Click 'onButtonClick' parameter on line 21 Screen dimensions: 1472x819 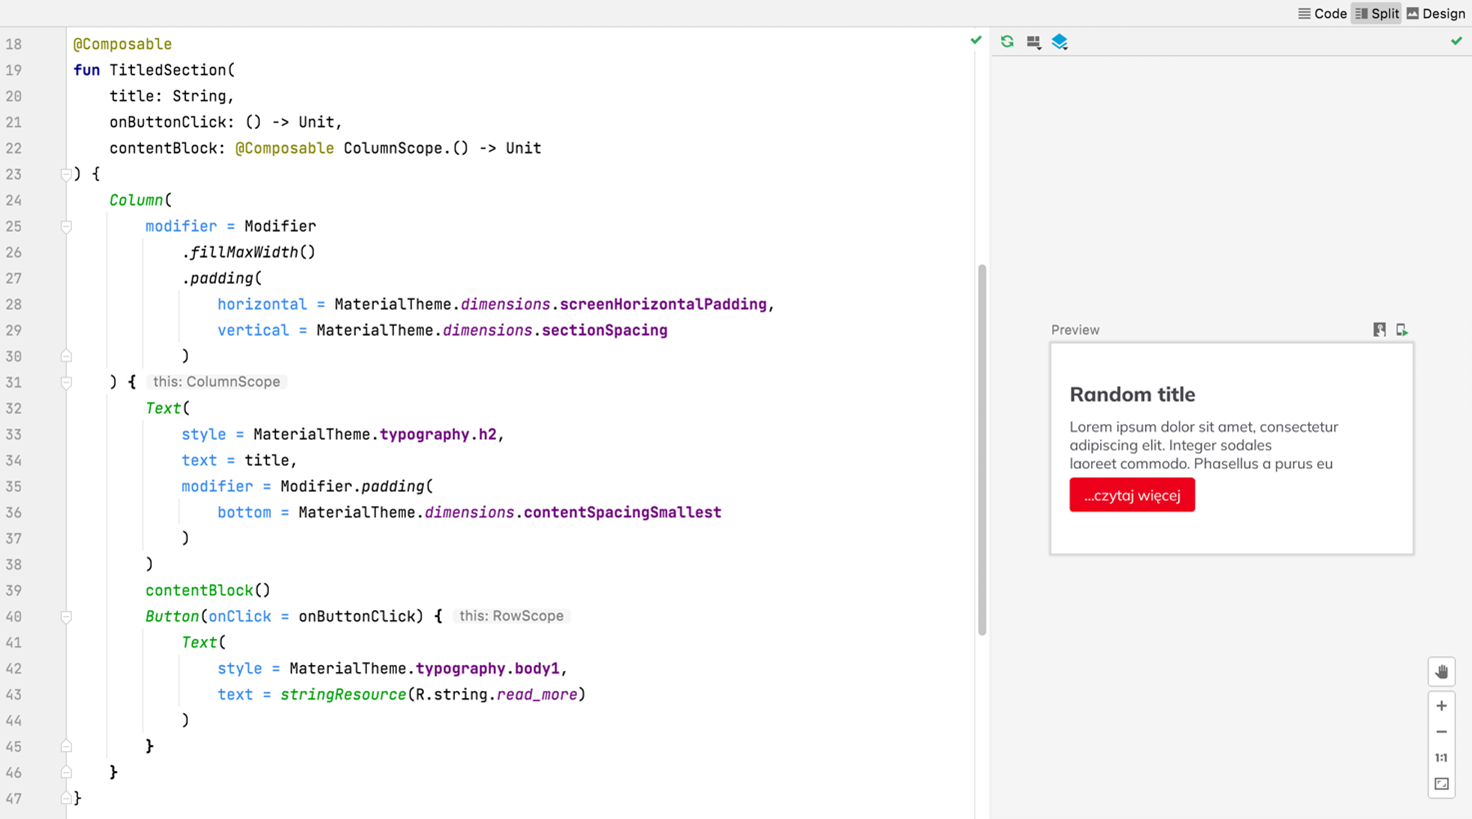click(x=168, y=122)
